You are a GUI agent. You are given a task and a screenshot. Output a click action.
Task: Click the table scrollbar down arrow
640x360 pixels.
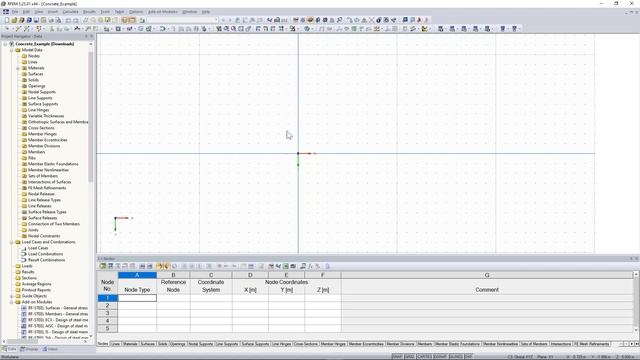pyautogui.click(x=636, y=330)
